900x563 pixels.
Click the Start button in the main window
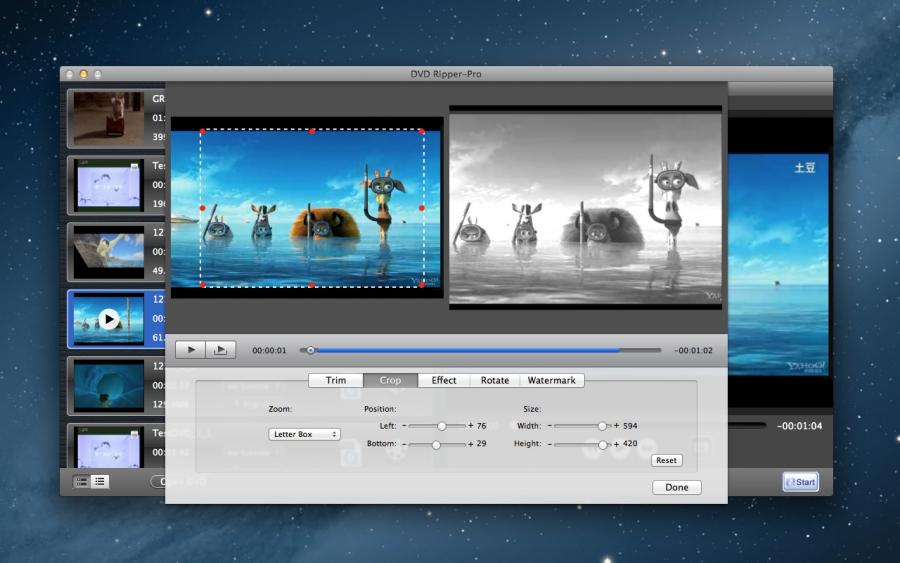[800, 482]
